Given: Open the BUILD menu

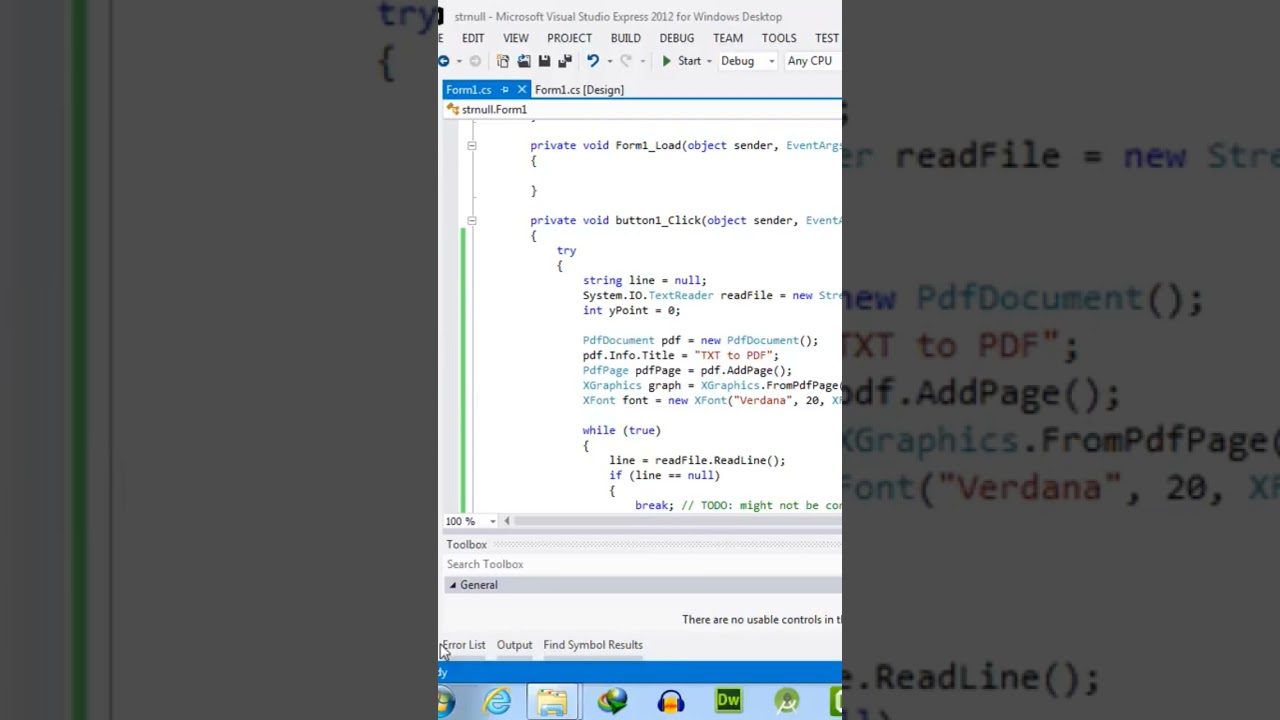Looking at the screenshot, I should (626, 38).
